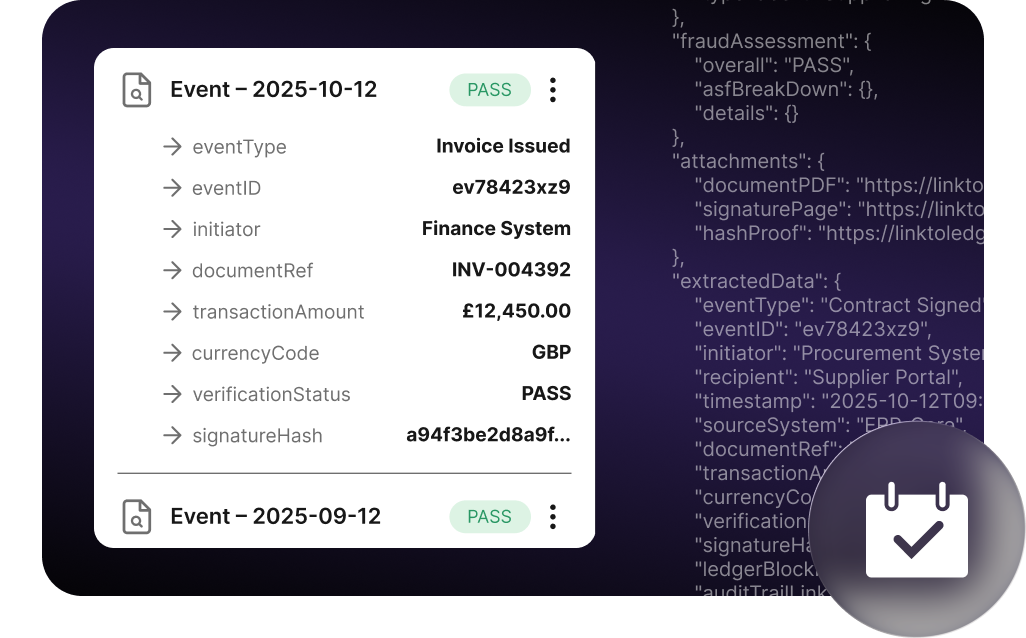This screenshot has height=638, width=1026.
Task: Click the PASS badge on Event 2025-09-12
Action: coord(489,516)
